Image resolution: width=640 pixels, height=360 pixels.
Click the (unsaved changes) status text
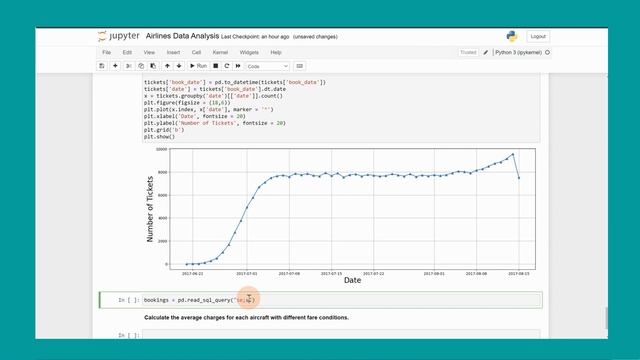tap(315, 37)
